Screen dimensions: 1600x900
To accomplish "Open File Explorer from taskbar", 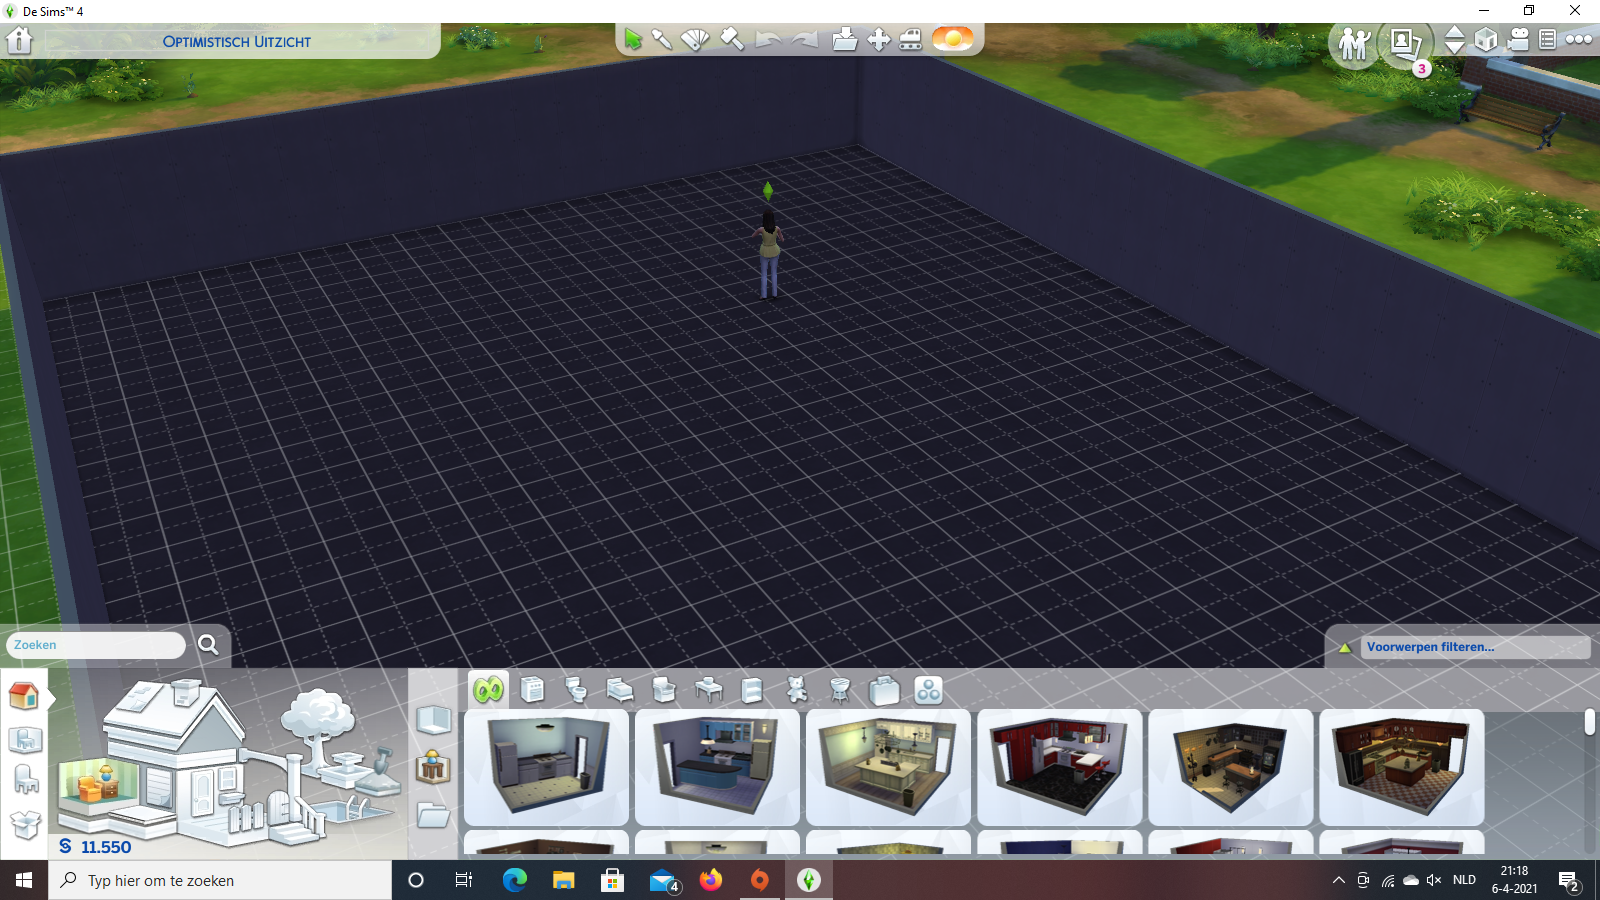I will pyautogui.click(x=564, y=880).
